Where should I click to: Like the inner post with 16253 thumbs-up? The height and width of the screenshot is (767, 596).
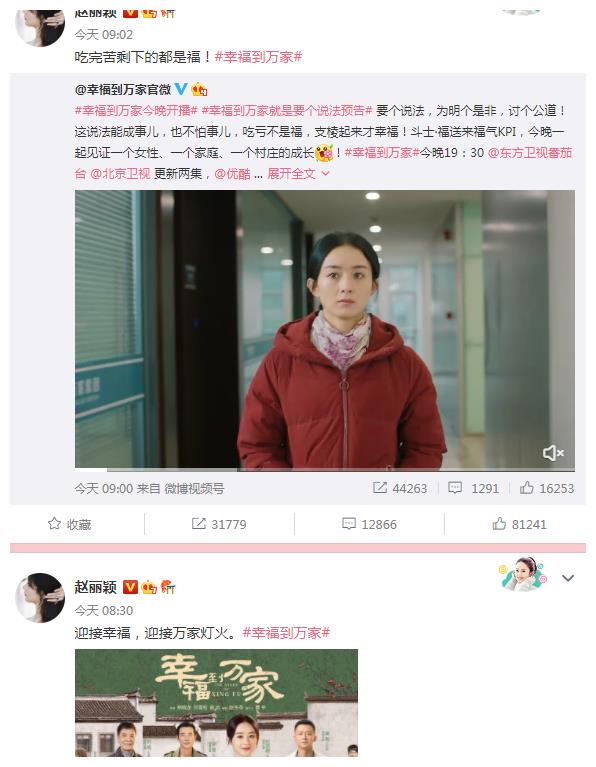(527, 488)
